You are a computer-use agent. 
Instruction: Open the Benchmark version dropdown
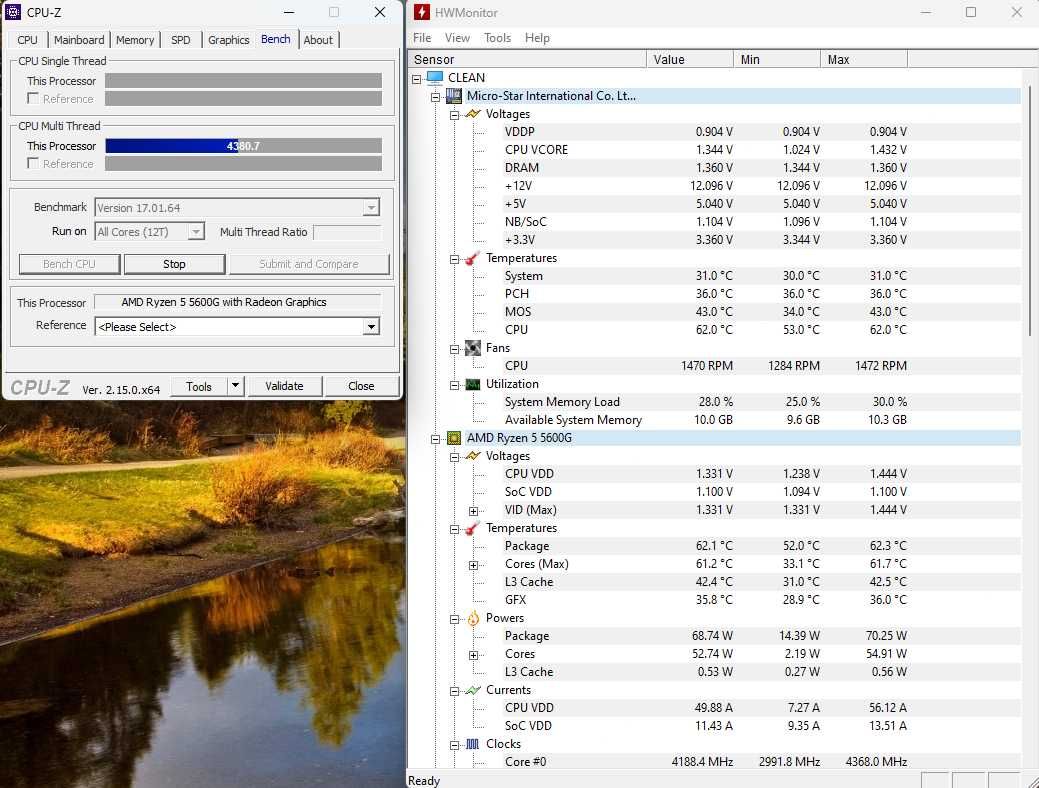(x=371, y=207)
